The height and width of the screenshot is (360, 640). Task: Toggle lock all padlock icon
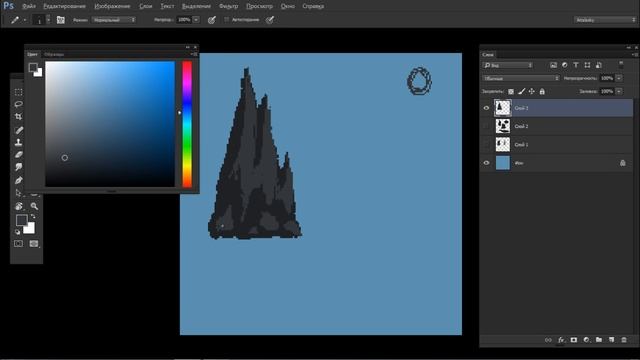coord(542,91)
